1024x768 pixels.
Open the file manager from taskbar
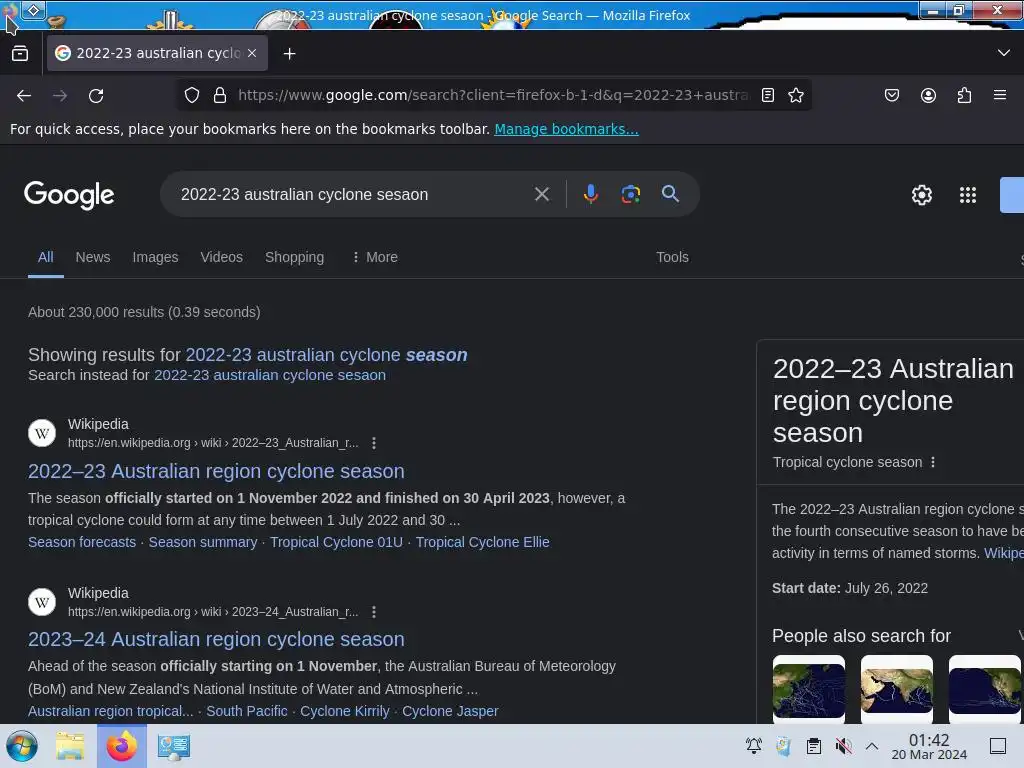tap(70, 746)
